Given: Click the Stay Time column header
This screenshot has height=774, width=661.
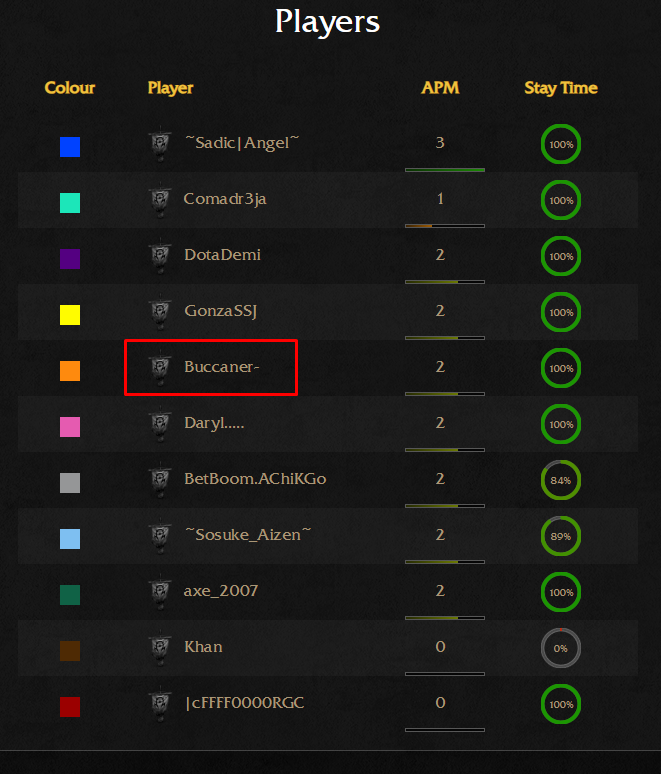Looking at the screenshot, I should [561, 88].
